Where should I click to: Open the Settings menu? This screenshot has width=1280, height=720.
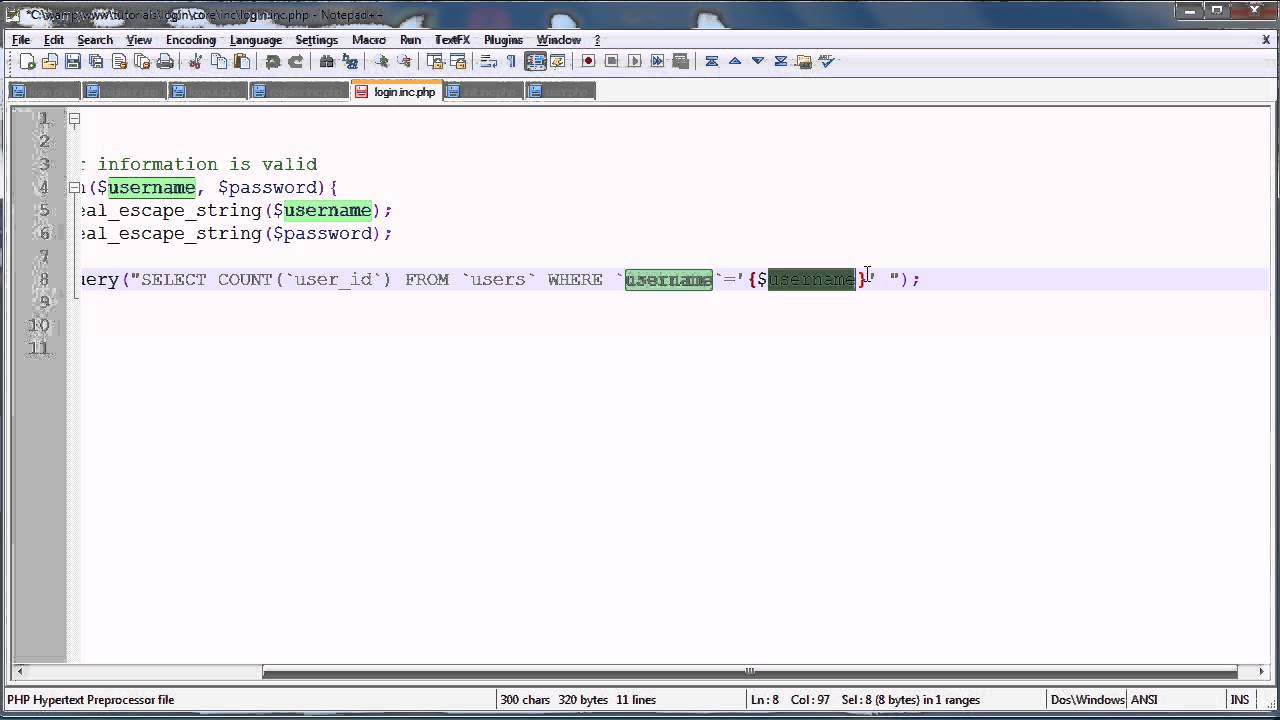click(x=316, y=40)
